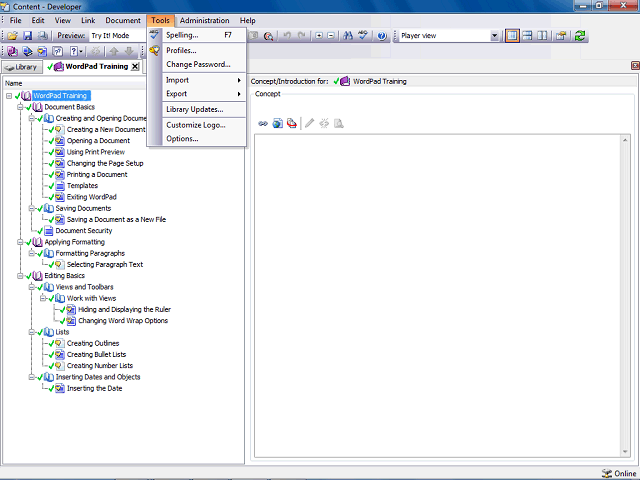Image resolution: width=640 pixels, height=480 pixels.
Task: Select the single-pane layout icon
Action: point(512,36)
